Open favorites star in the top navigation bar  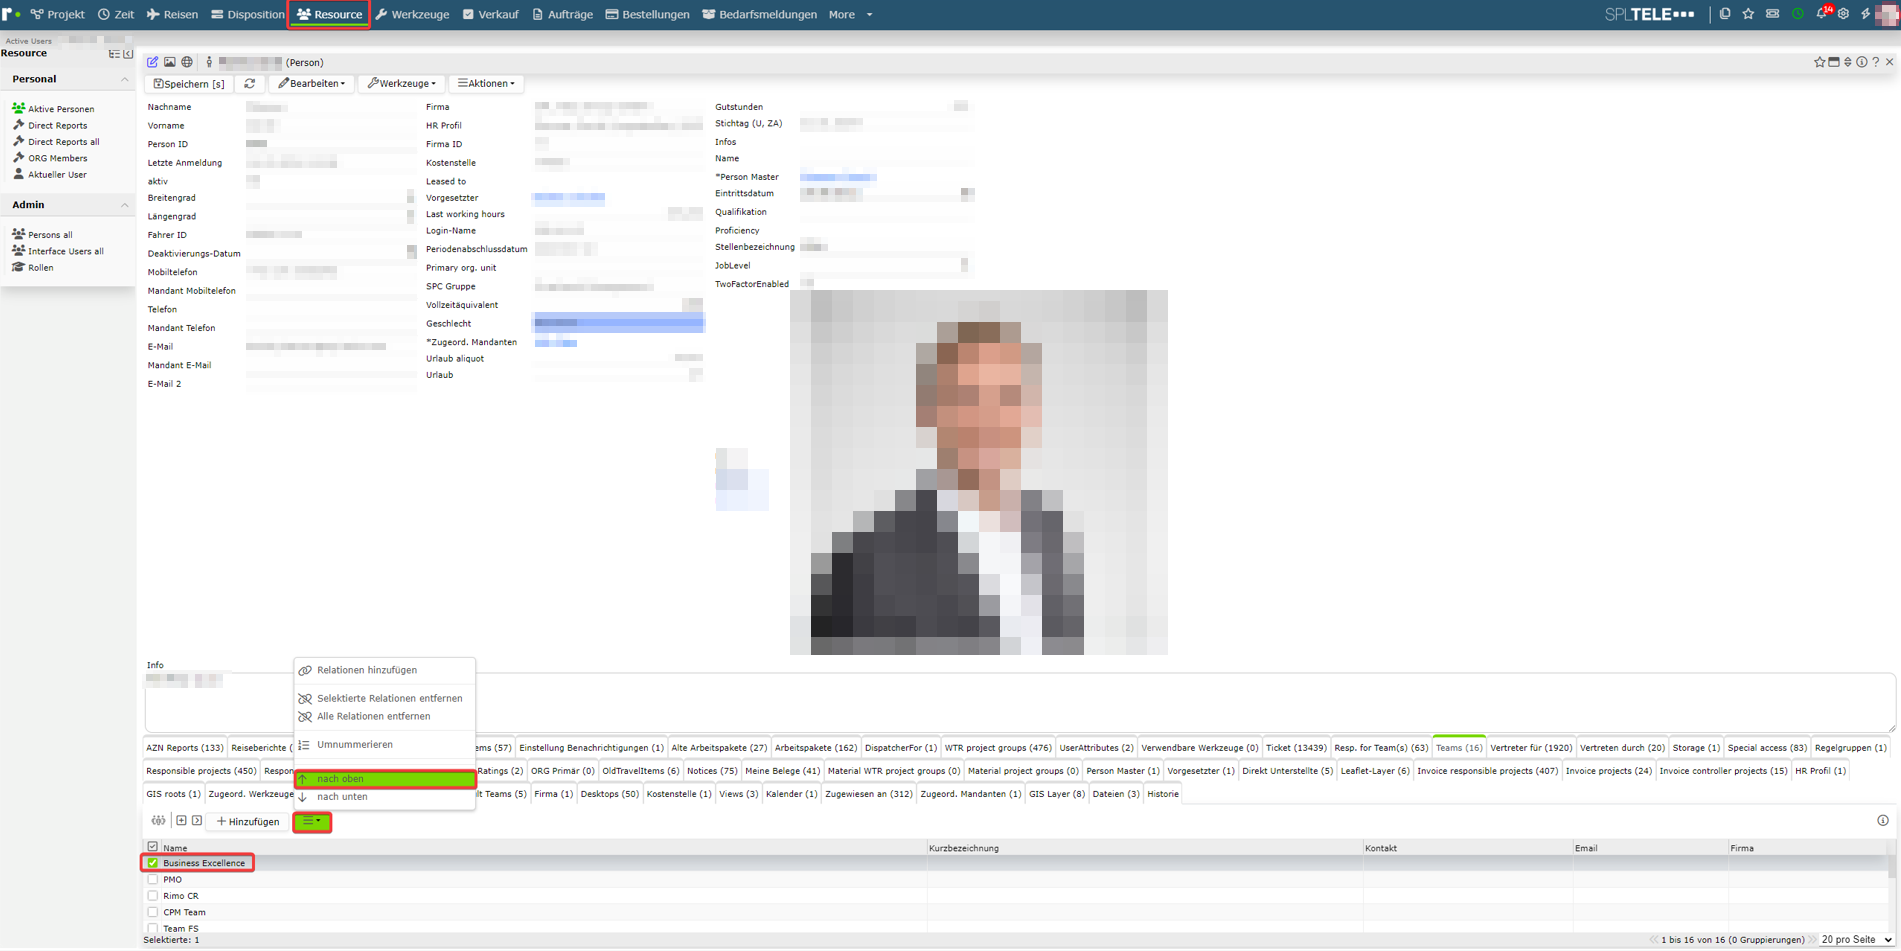tap(1748, 14)
